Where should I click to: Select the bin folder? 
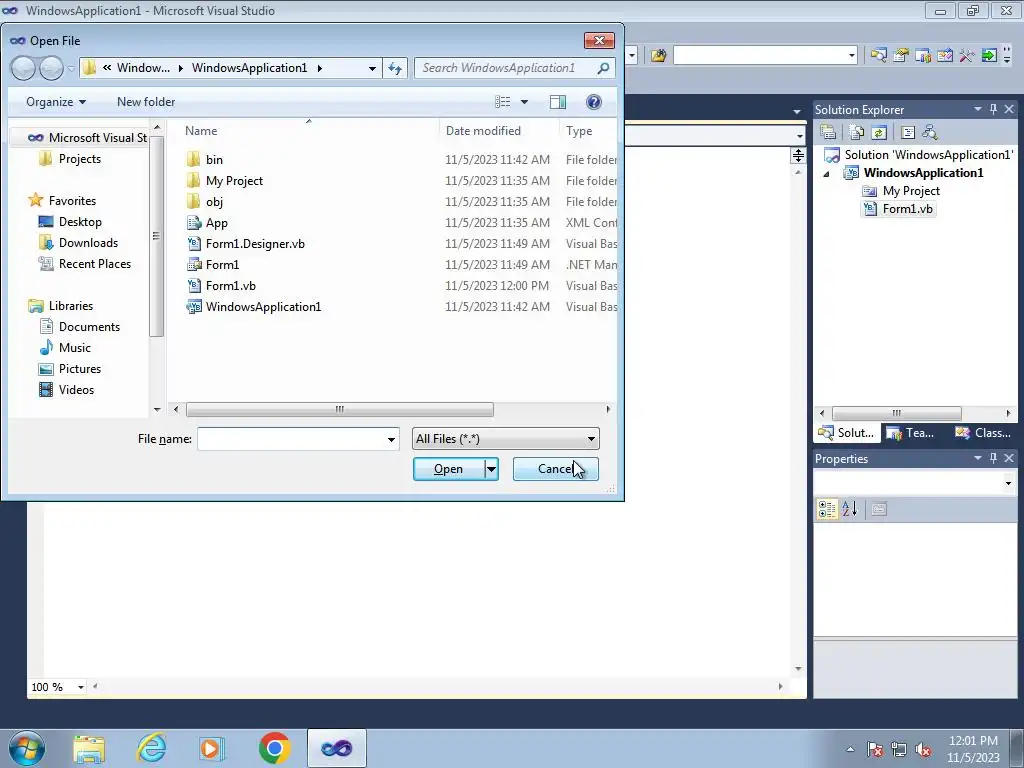[x=214, y=159]
